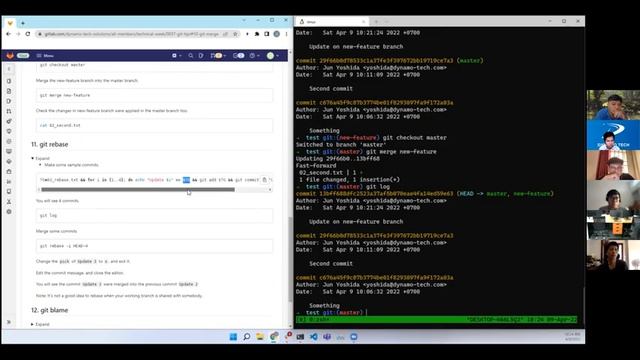
Task: Expand the GitLab sidebar with double chevron
Action: pos(9,322)
